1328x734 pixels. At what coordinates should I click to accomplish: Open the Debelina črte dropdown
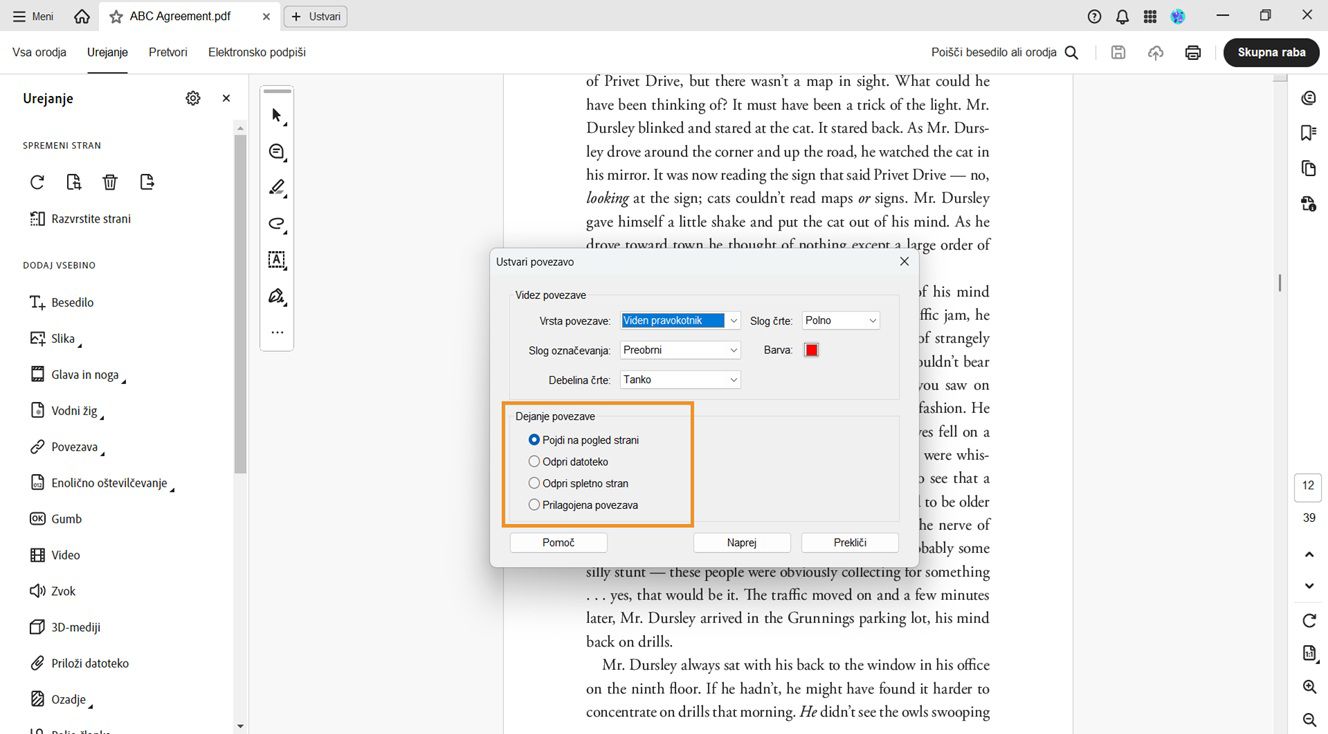tap(680, 380)
